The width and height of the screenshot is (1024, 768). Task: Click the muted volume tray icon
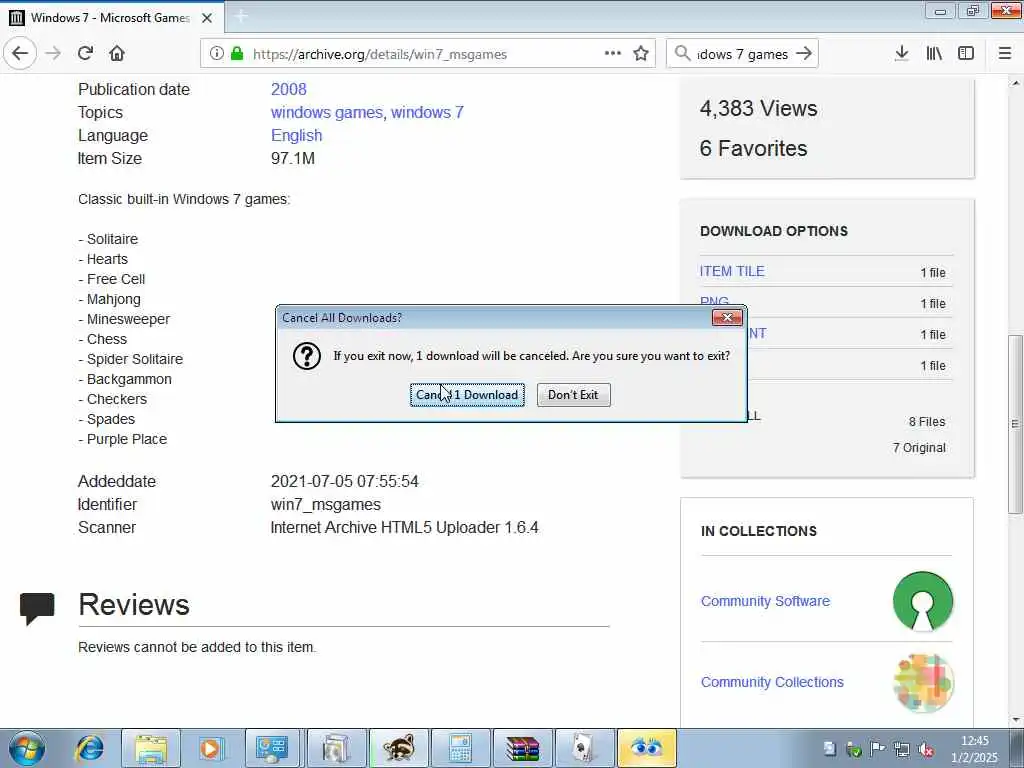coord(926,750)
